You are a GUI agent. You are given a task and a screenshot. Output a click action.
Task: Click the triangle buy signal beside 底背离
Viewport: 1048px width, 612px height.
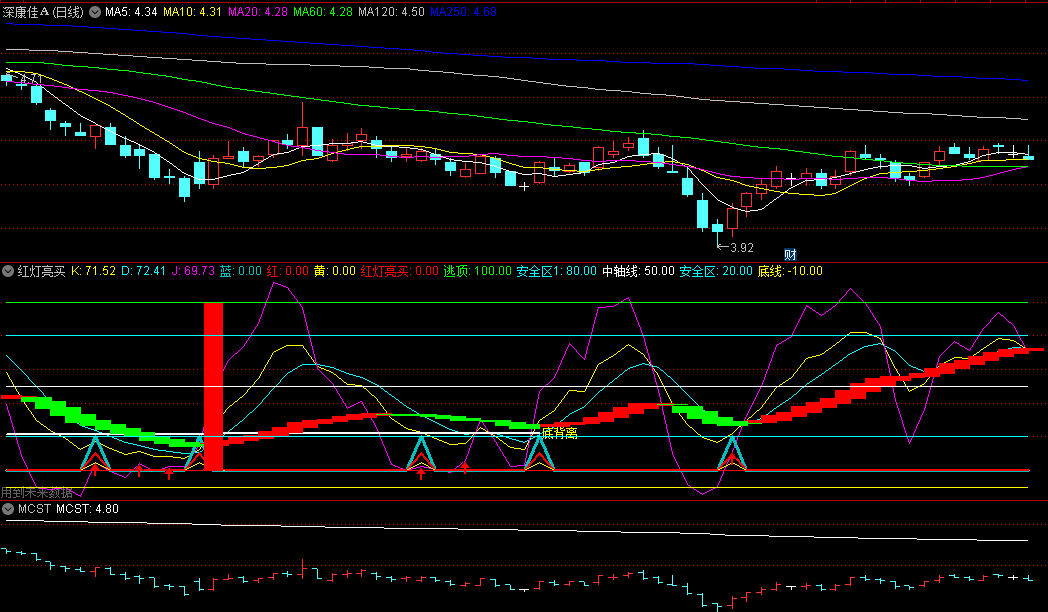pos(539,453)
